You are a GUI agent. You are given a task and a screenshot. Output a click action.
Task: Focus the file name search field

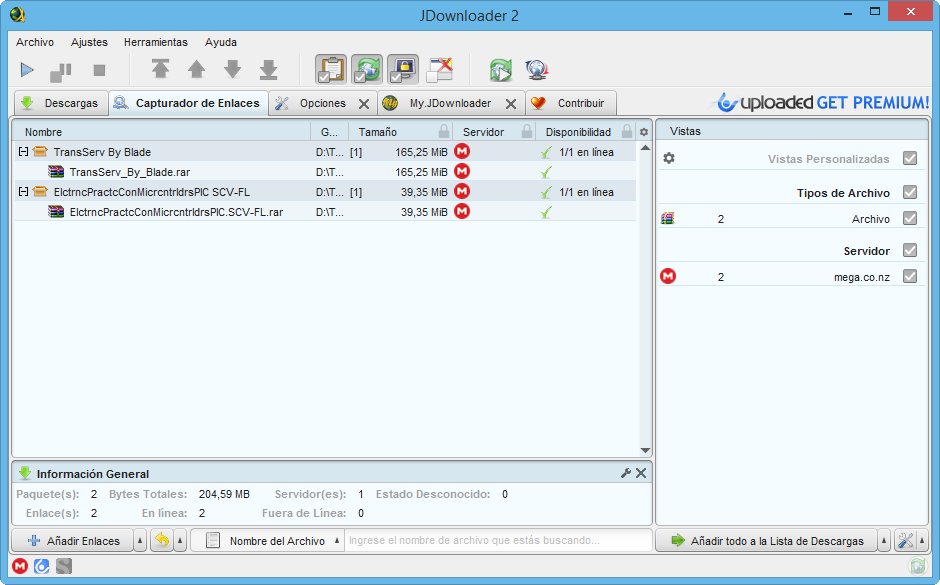coord(498,540)
